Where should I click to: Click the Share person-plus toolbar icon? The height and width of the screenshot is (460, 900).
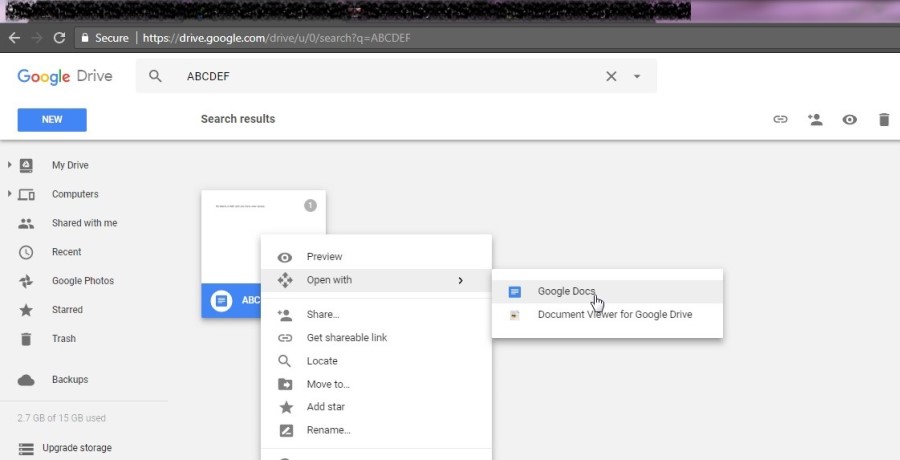coord(814,119)
